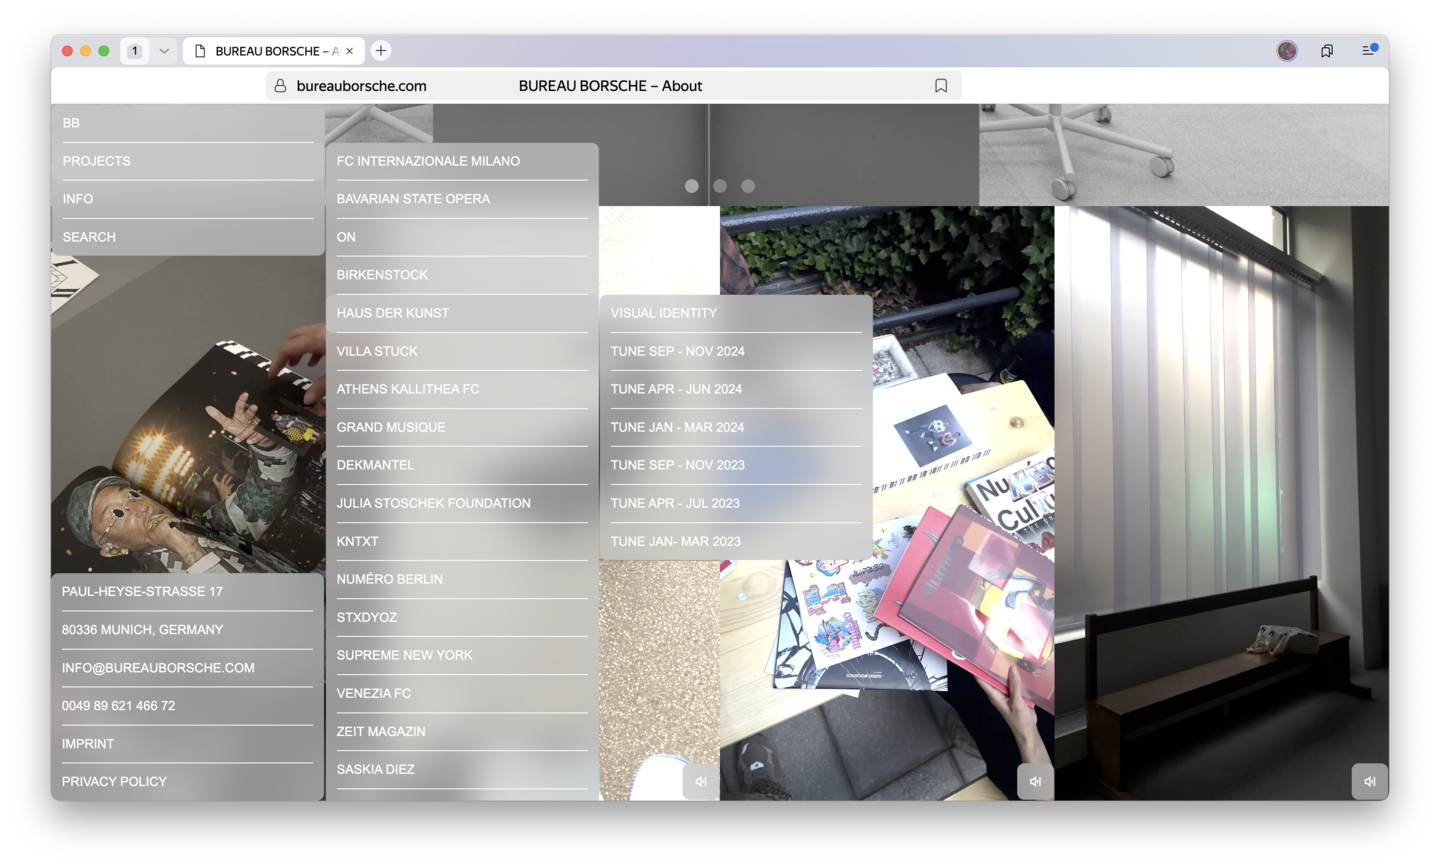Open the PRIVACY POLICY link
Viewport: 1440px width, 868px height.
(x=188, y=782)
